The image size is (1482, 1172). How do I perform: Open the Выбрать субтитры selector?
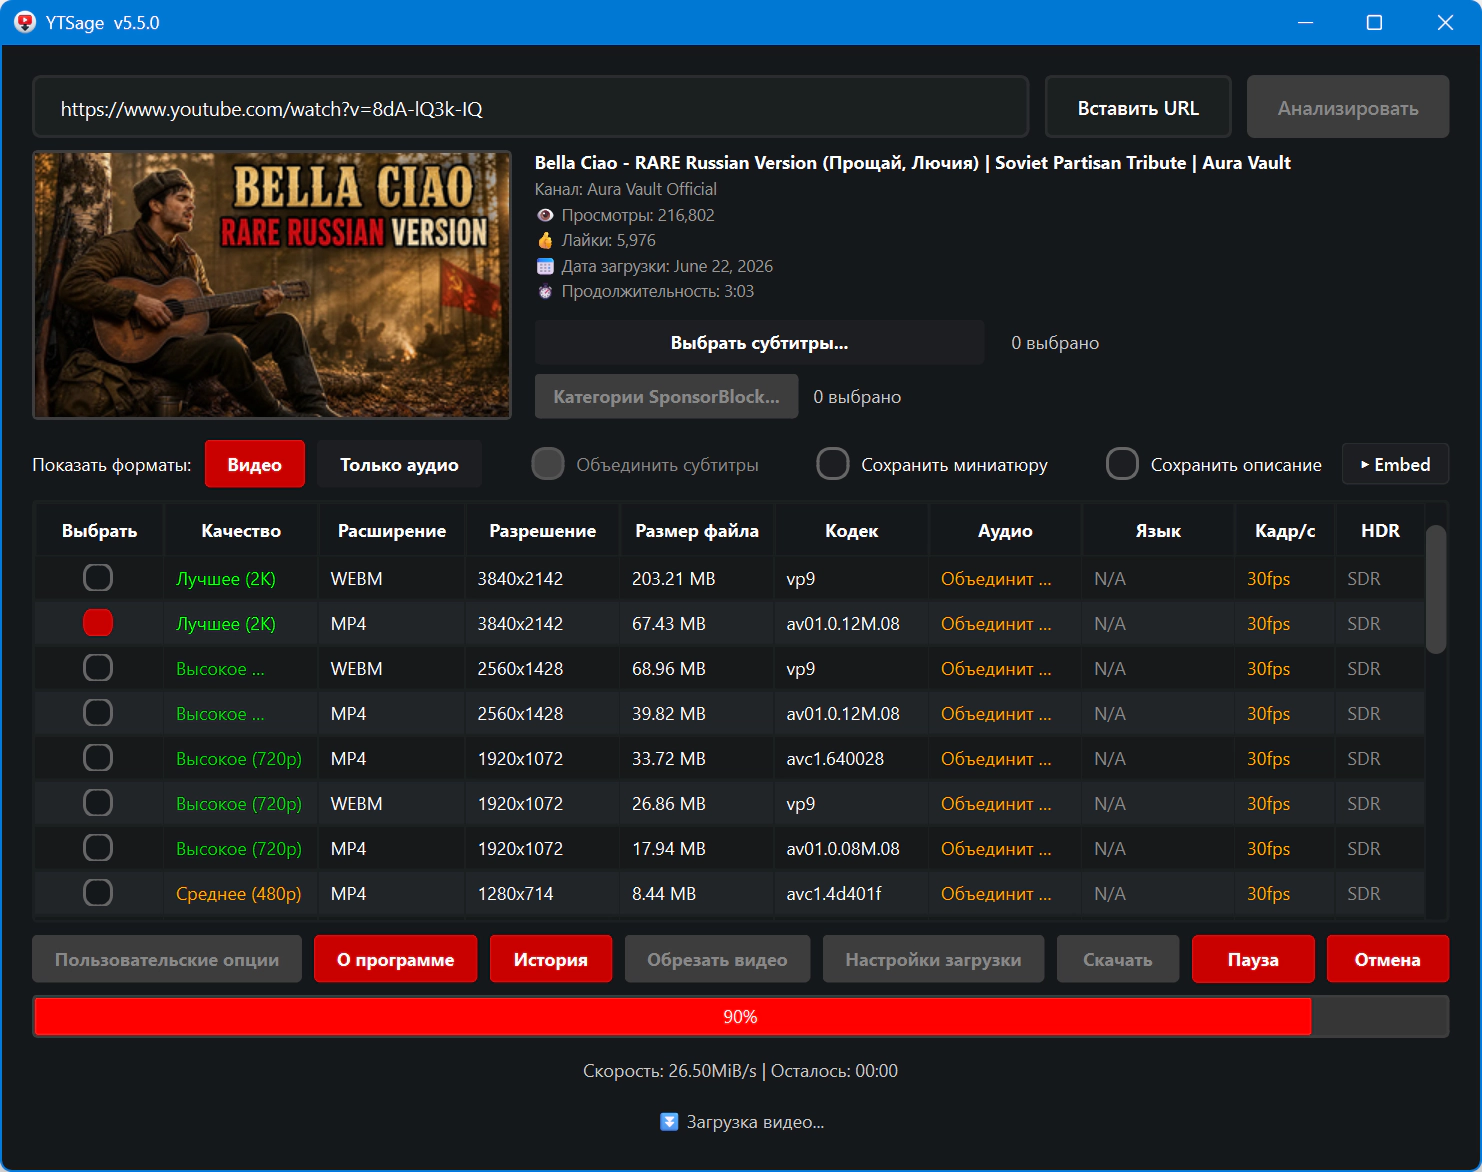(759, 343)
